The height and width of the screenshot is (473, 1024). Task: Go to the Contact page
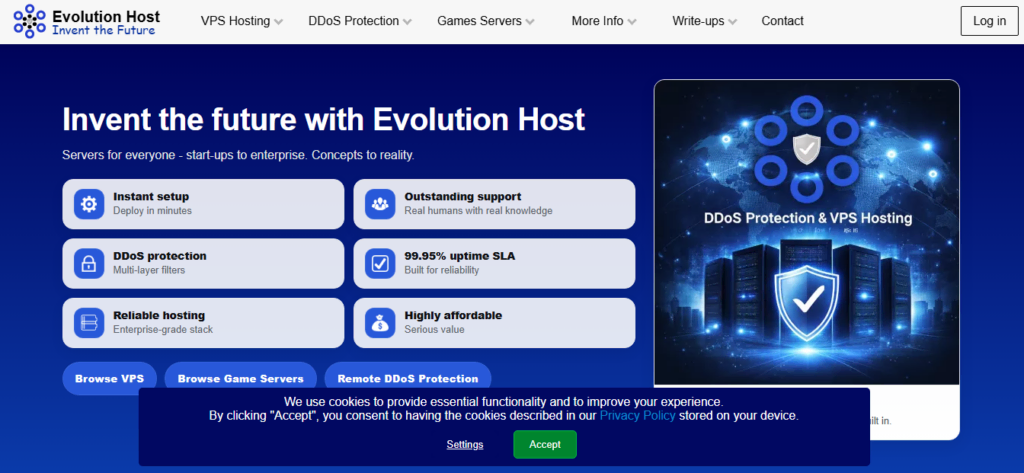(782, 21)
